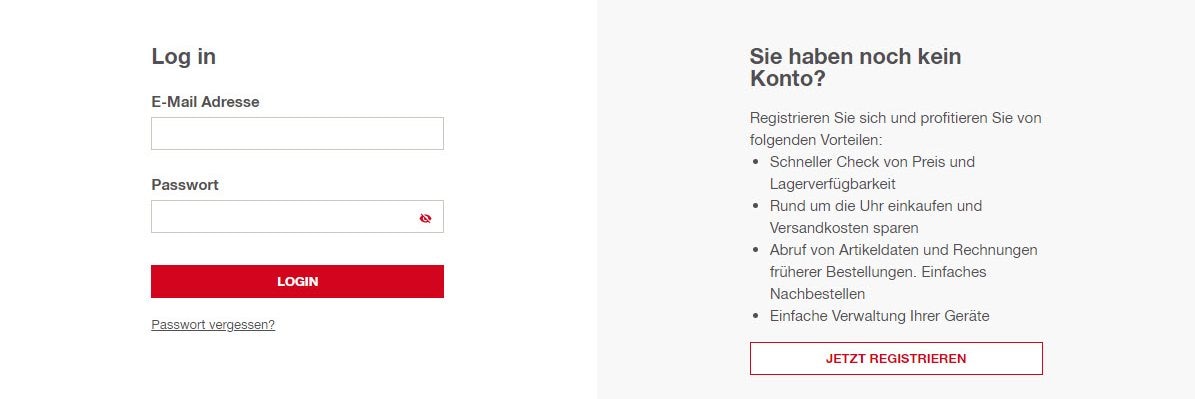Image resolution: width=1195 pixels, height=399 pixels.
Task: Click the früherer Bestellungen. Einfaches text
Action: pyautogui.click(x=878, y=272)
